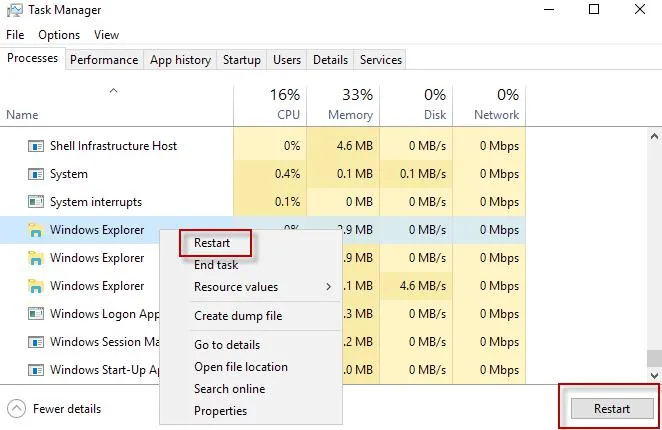Switch to the Startup tab
Viewport: 662px width, 430px height.
(242, 60)
